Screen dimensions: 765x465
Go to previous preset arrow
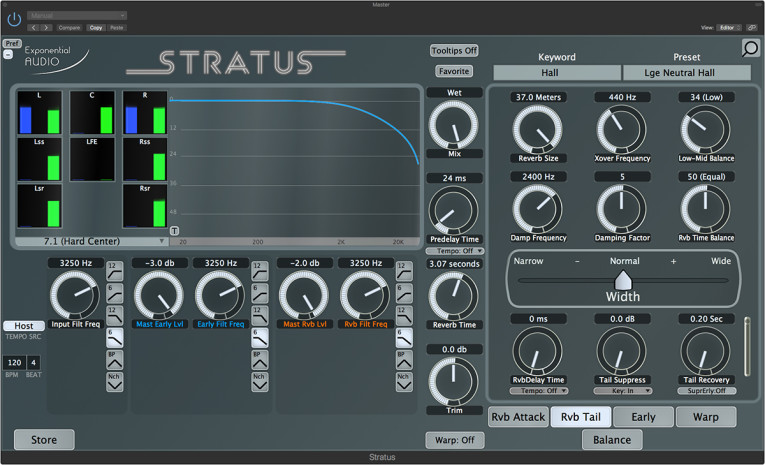[x=34, y=28]
